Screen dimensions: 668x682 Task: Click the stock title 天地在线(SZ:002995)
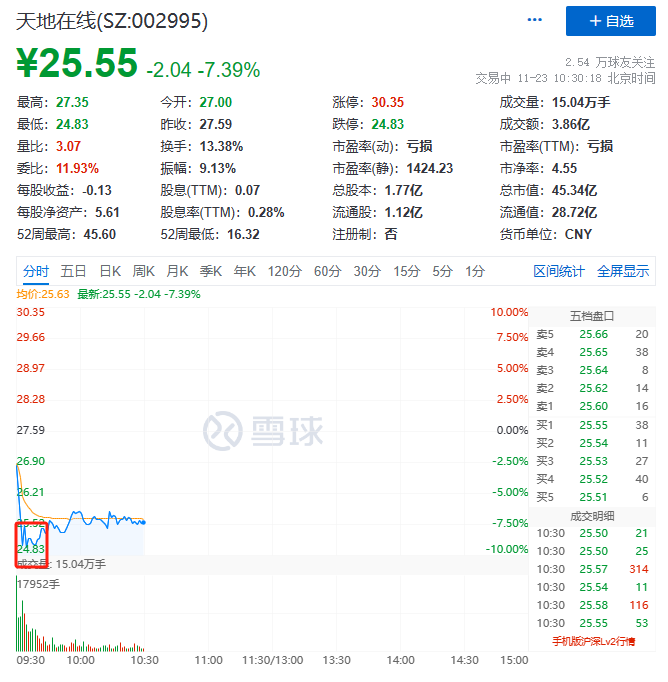(x=112, y=21)
